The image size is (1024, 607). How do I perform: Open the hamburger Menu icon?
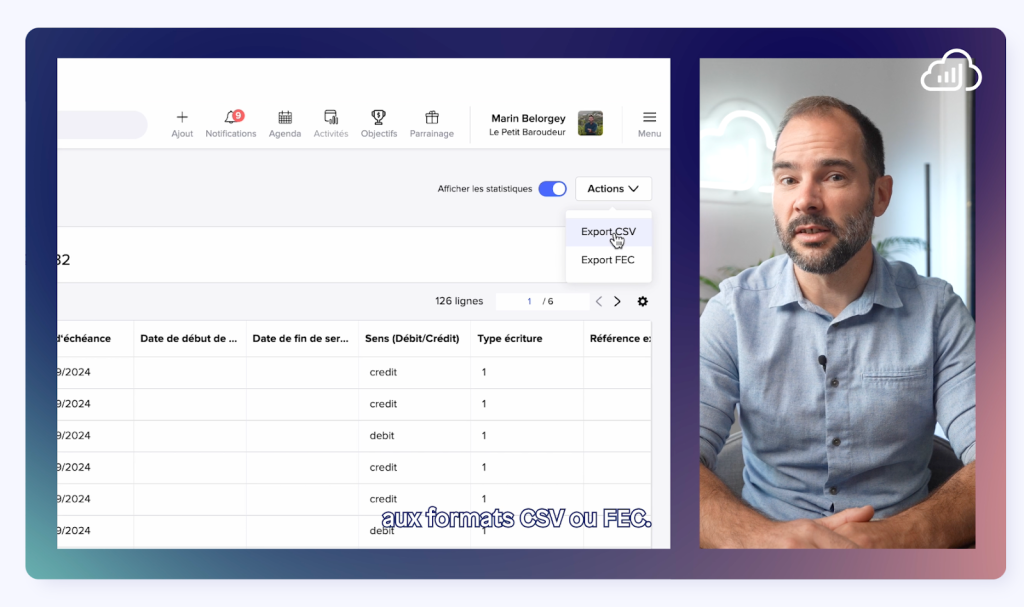pyautogui.click(x=649, y=118)
